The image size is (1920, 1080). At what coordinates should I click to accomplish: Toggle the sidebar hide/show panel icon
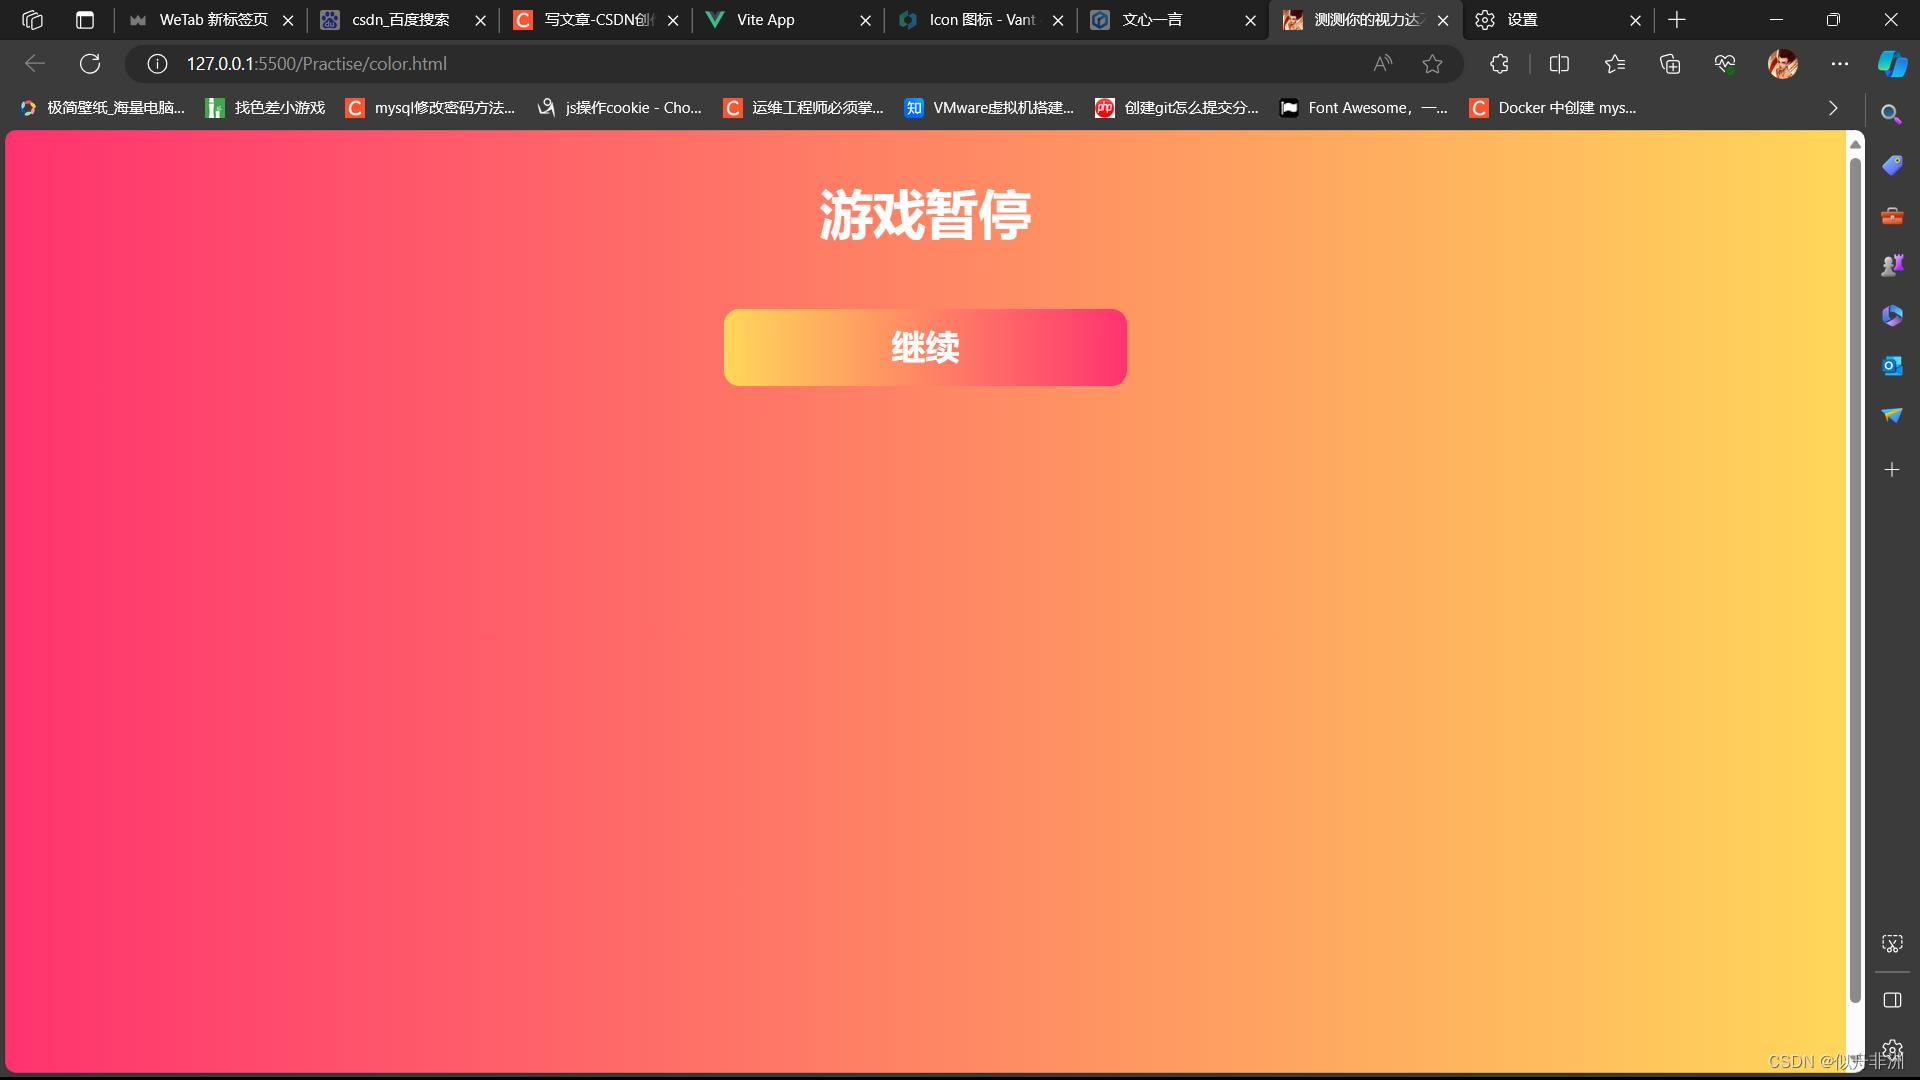click(1891, 1000)
